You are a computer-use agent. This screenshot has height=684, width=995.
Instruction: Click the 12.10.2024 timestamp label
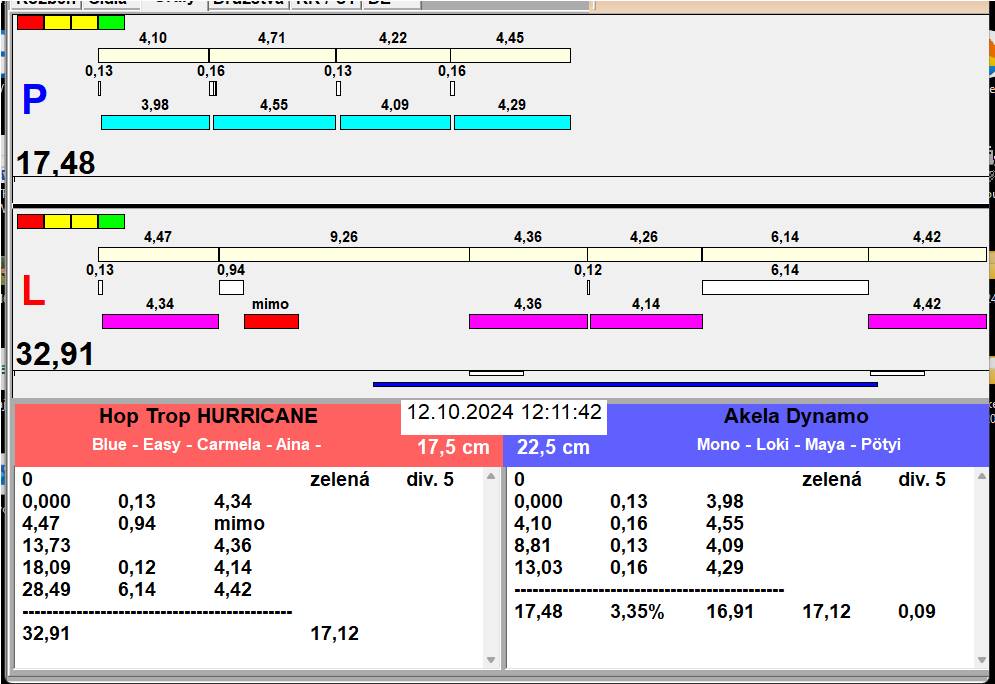(504, 413)
